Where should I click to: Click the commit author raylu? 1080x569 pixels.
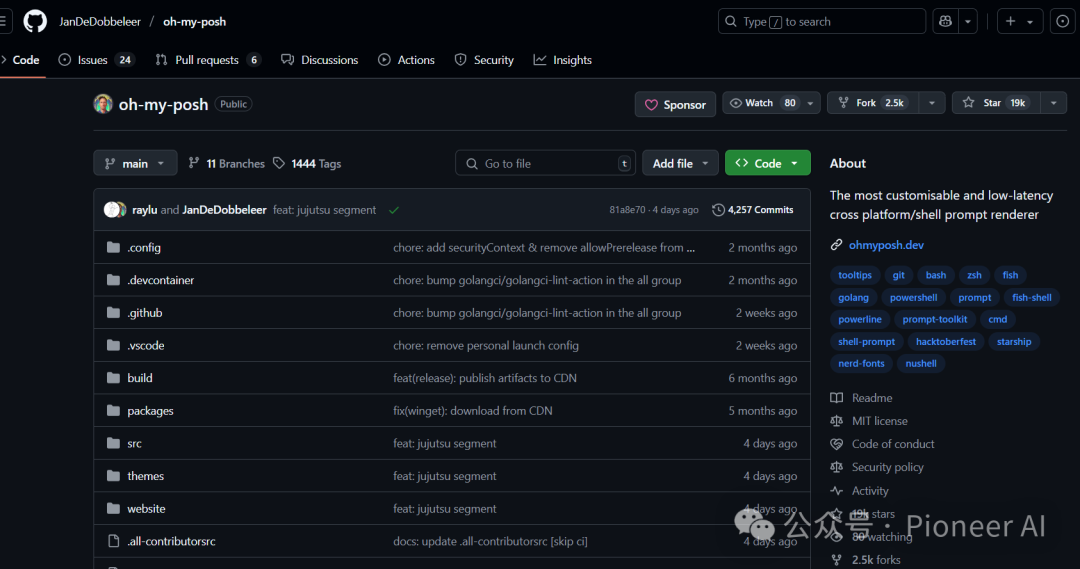(145, 209)
